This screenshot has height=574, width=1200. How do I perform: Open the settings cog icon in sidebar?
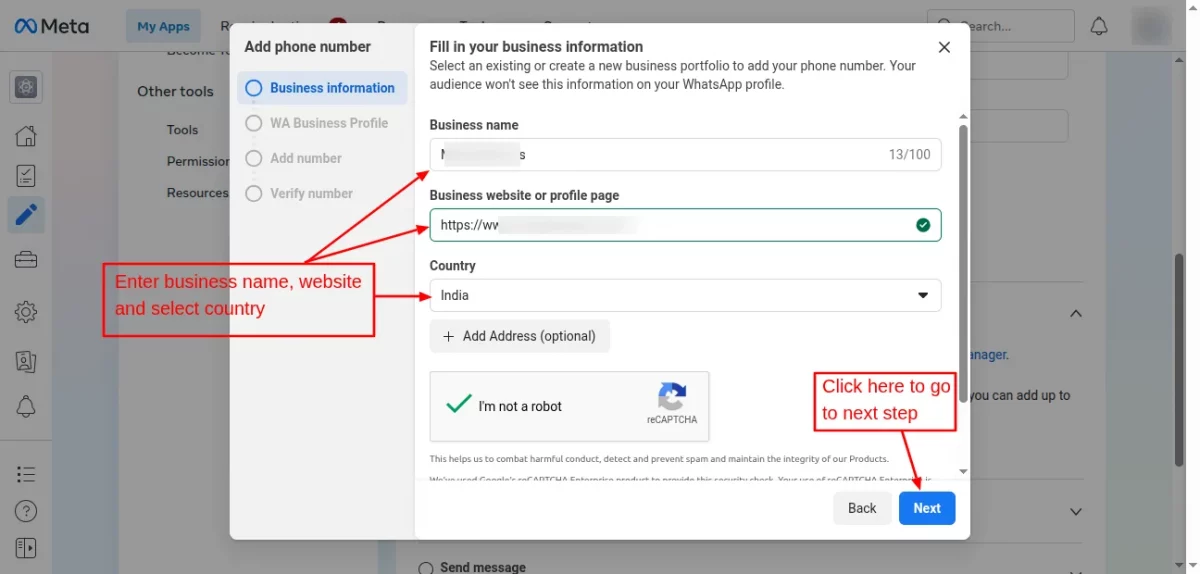tap(26, 312)
